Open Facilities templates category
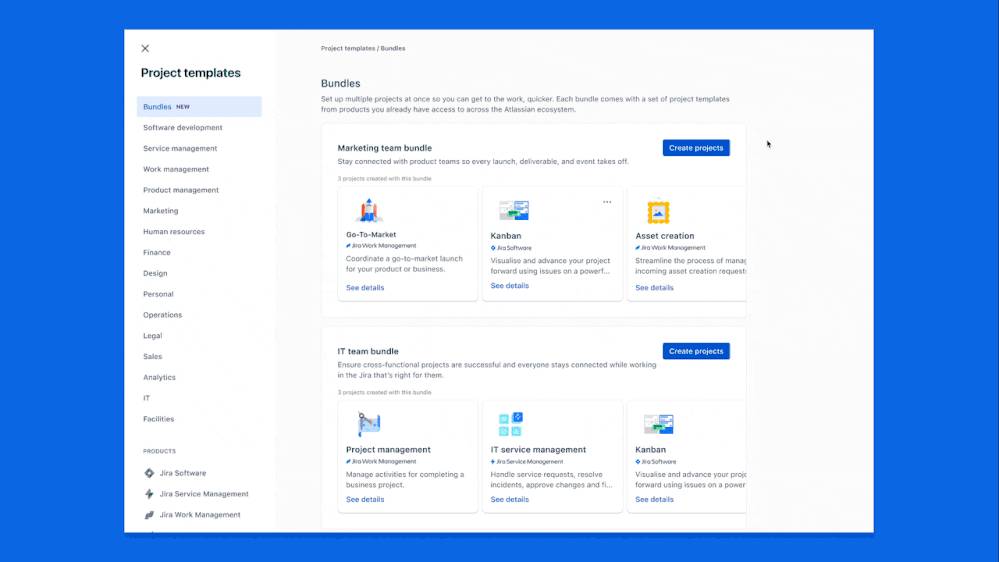 [x=159, y=419]
